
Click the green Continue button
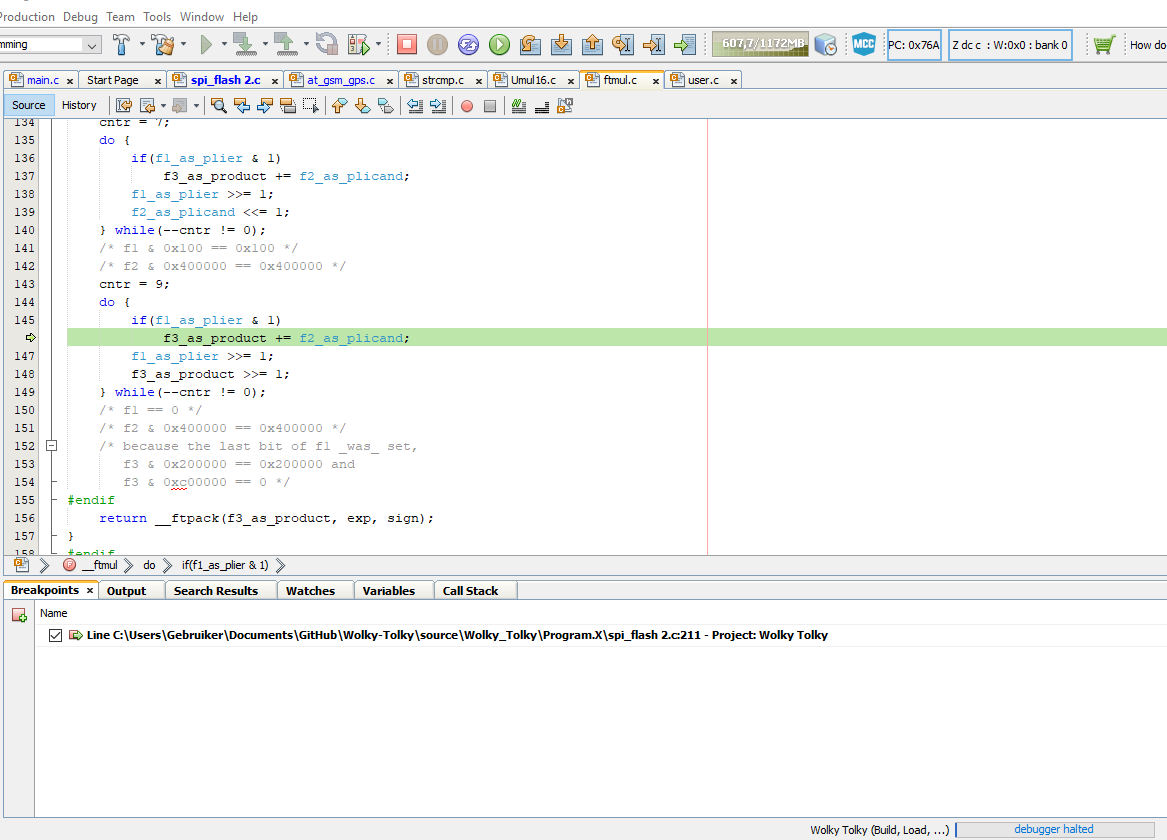[499, 45]
